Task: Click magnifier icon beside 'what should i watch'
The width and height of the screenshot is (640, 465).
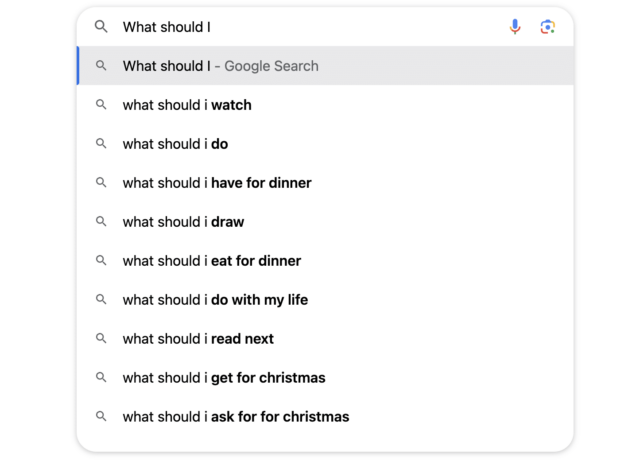Action: 101,105
